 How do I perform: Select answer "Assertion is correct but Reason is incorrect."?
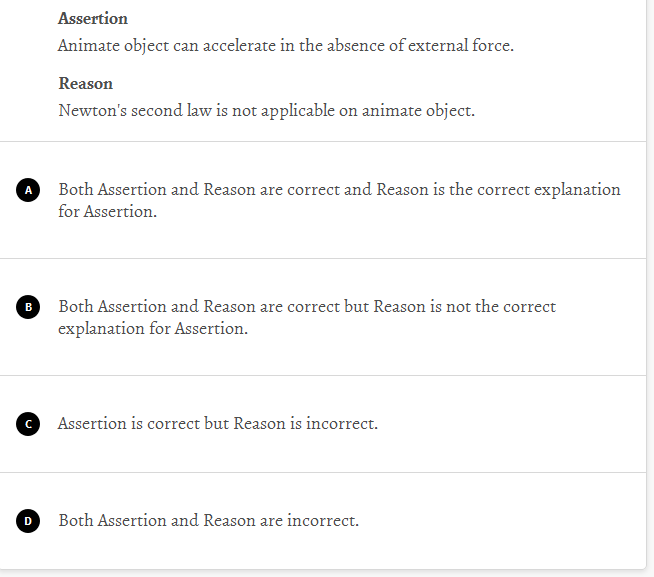click(x=218, y=424)
